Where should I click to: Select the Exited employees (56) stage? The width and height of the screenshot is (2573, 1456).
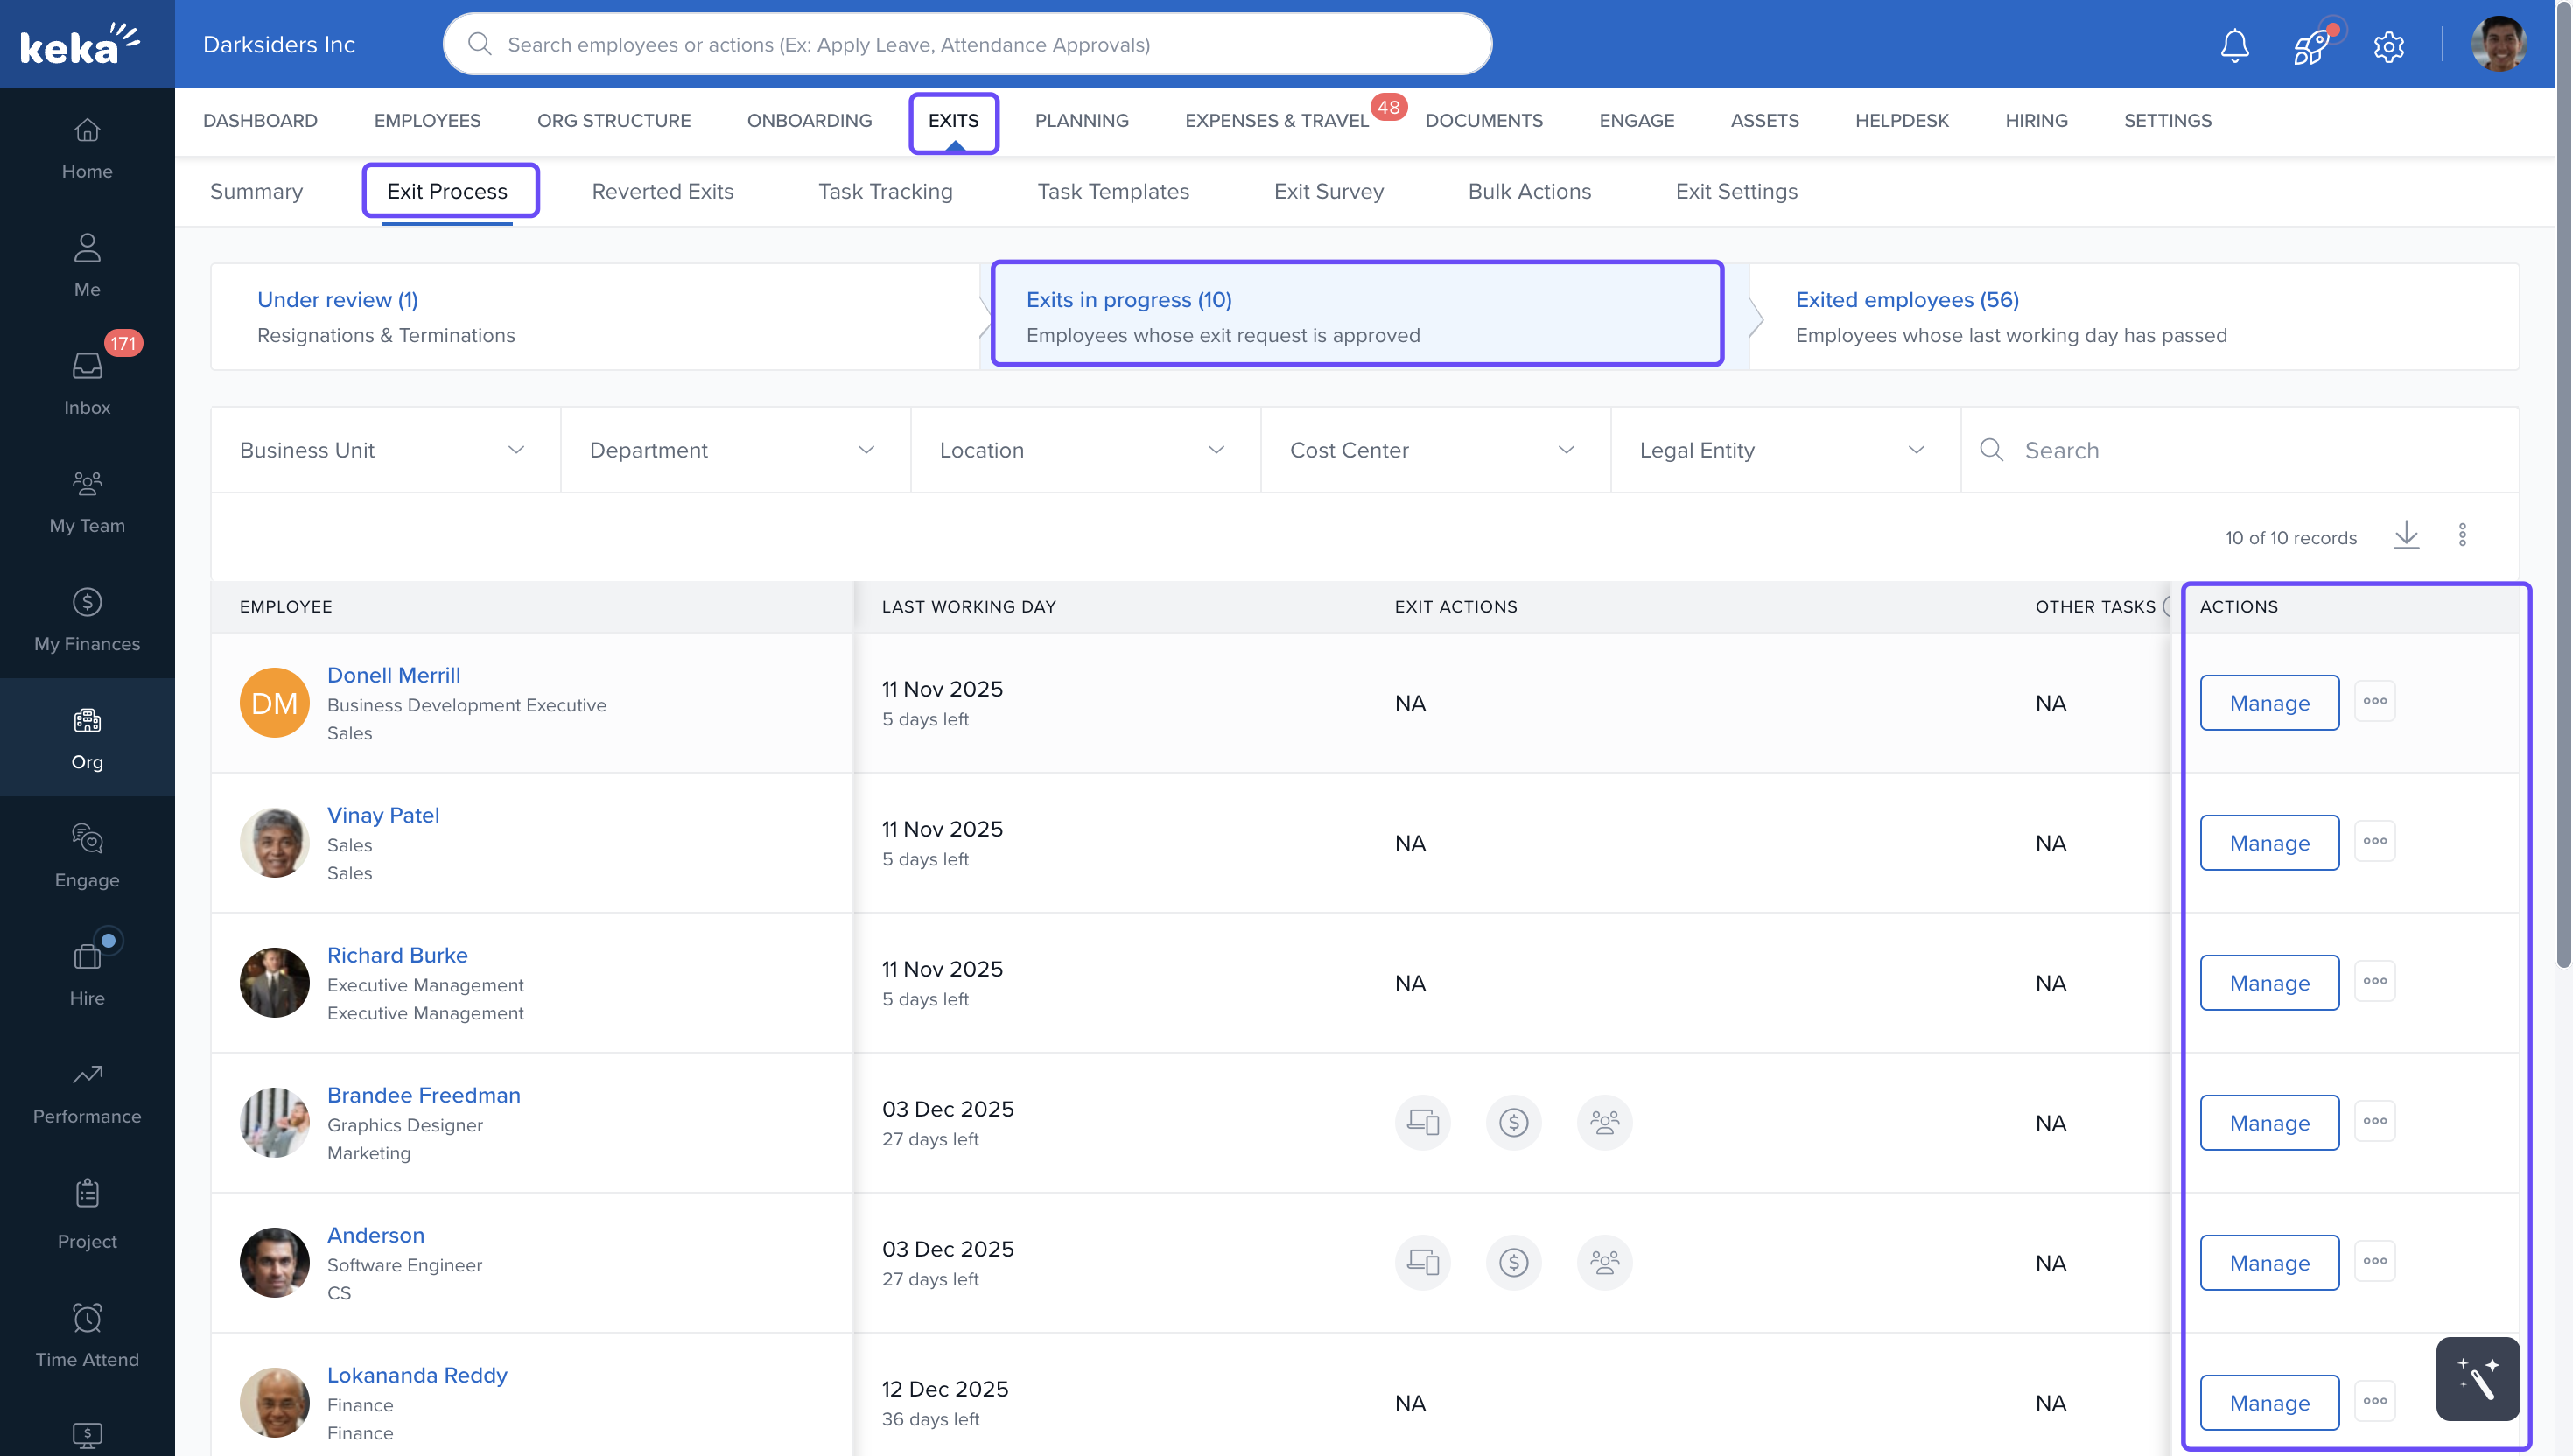click(1906, 299)
